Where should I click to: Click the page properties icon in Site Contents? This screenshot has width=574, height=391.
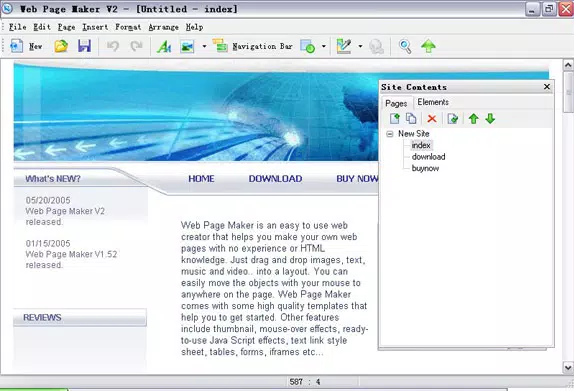[x=453, y=119]
